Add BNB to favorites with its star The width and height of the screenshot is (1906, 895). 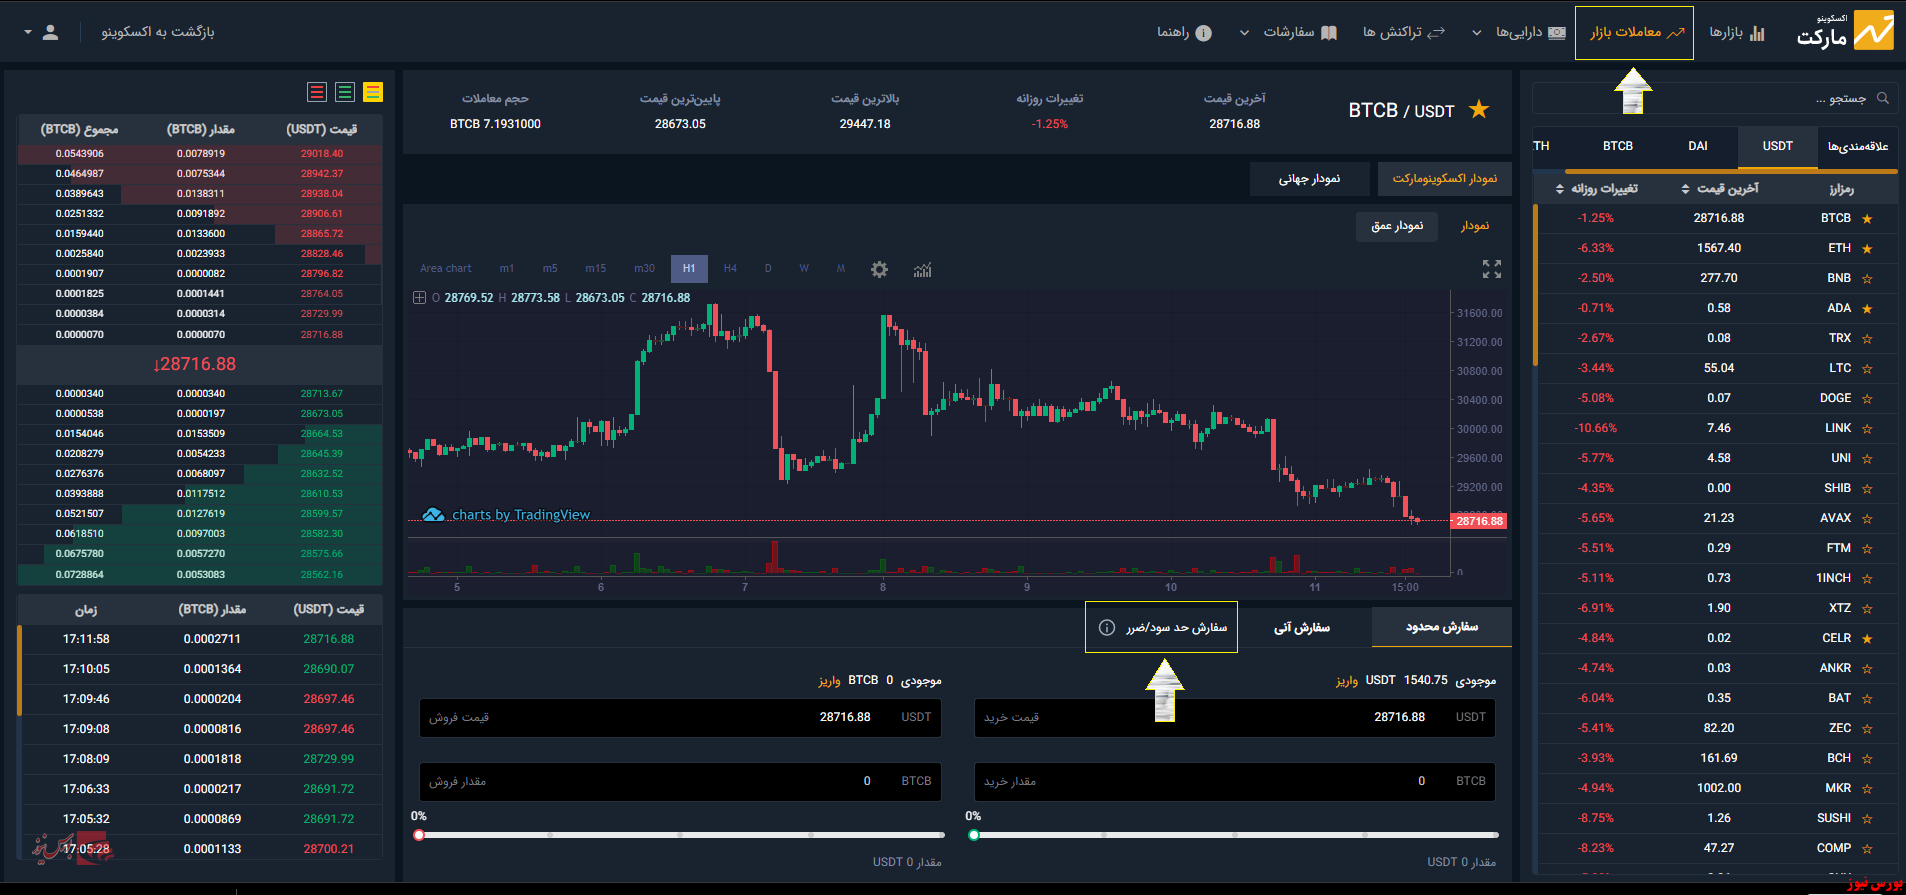click(1867, 279)
